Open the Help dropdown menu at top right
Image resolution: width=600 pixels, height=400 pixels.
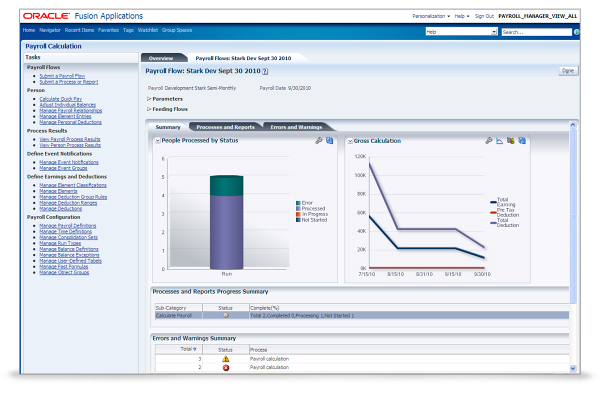click(x=461, y=16)
